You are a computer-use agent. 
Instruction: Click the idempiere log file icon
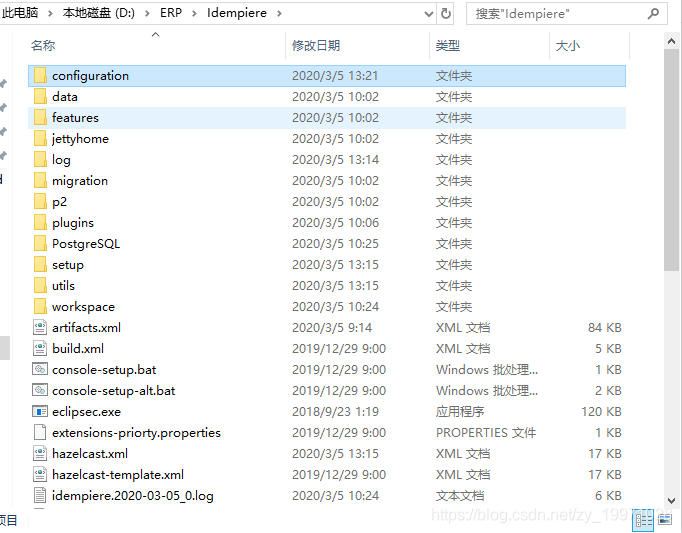click(40, 495)
